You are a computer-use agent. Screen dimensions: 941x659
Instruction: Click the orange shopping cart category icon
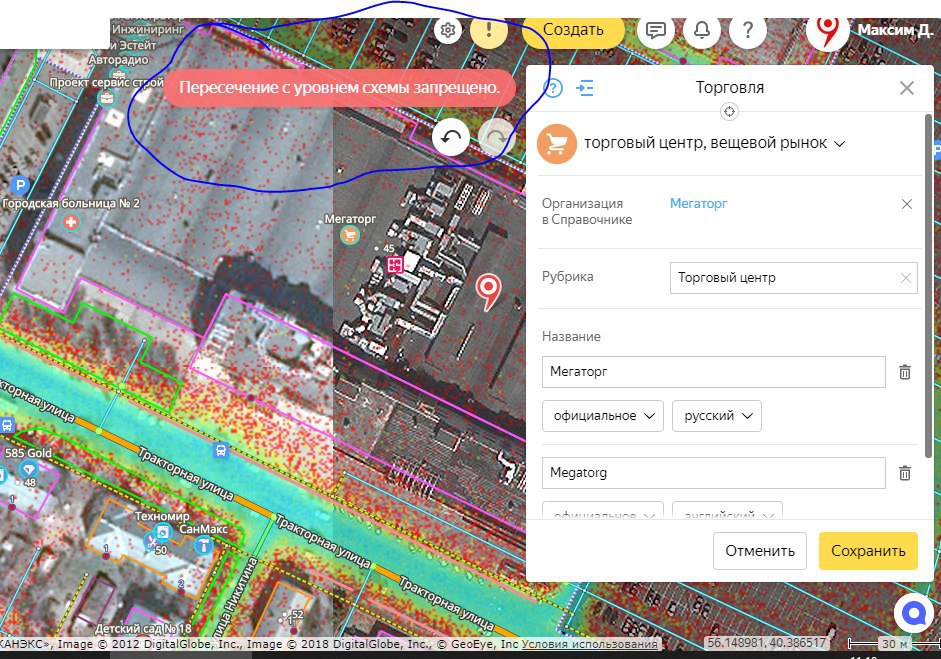click(x=556, y=144)
